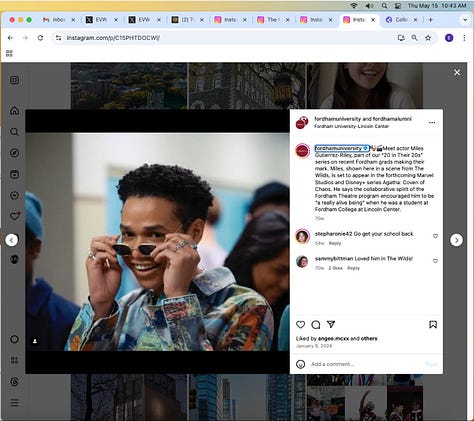
Task: Share post via paper plane icon
Action: click(x=331, y=324)
